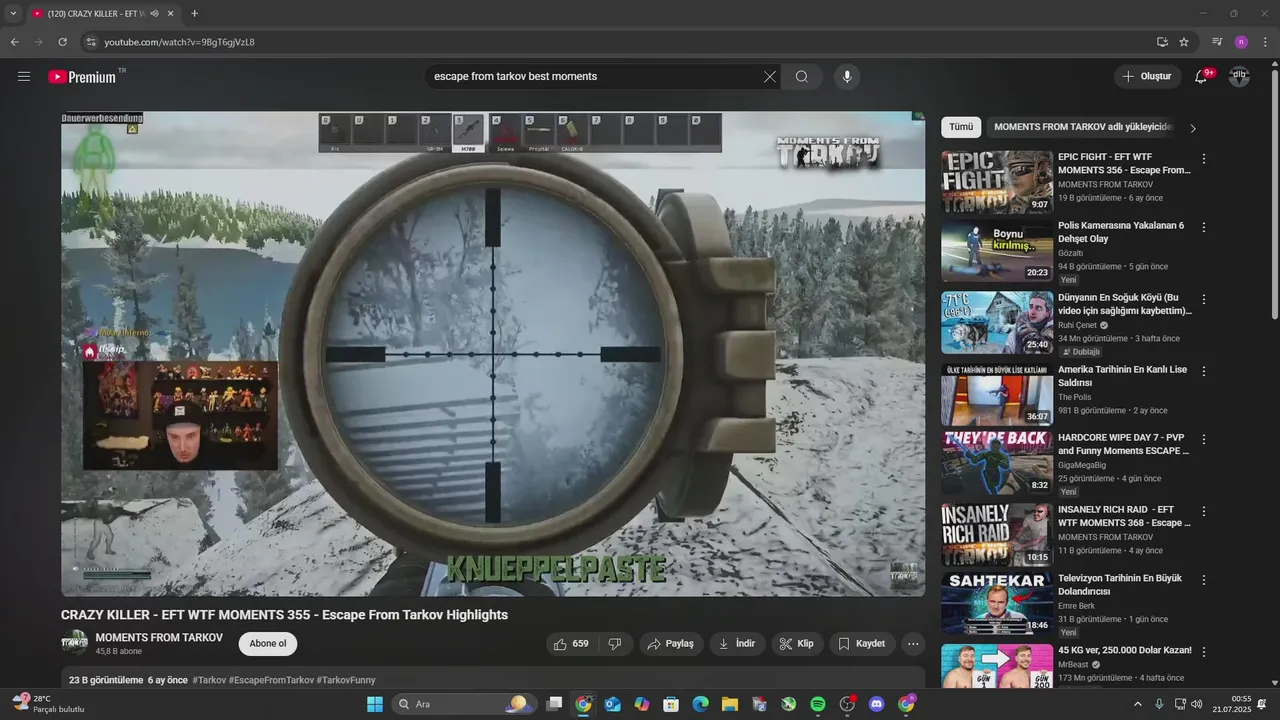This screenshot has width=1280, height=720.
Task: Go back in browser history
Action: point(14,42)
